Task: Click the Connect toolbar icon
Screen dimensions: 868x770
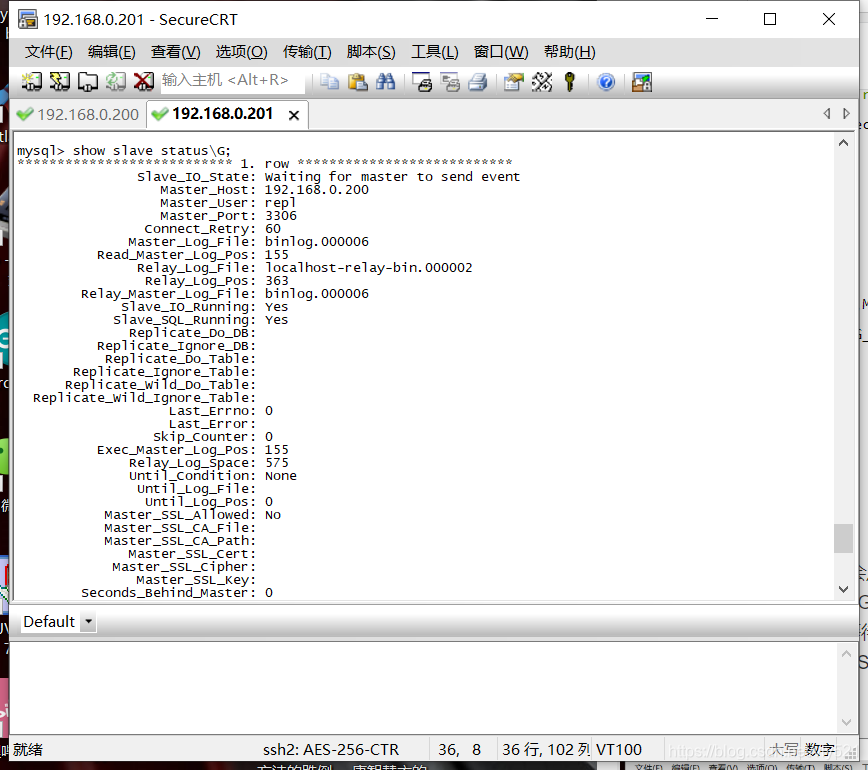Action: point(32,81)
